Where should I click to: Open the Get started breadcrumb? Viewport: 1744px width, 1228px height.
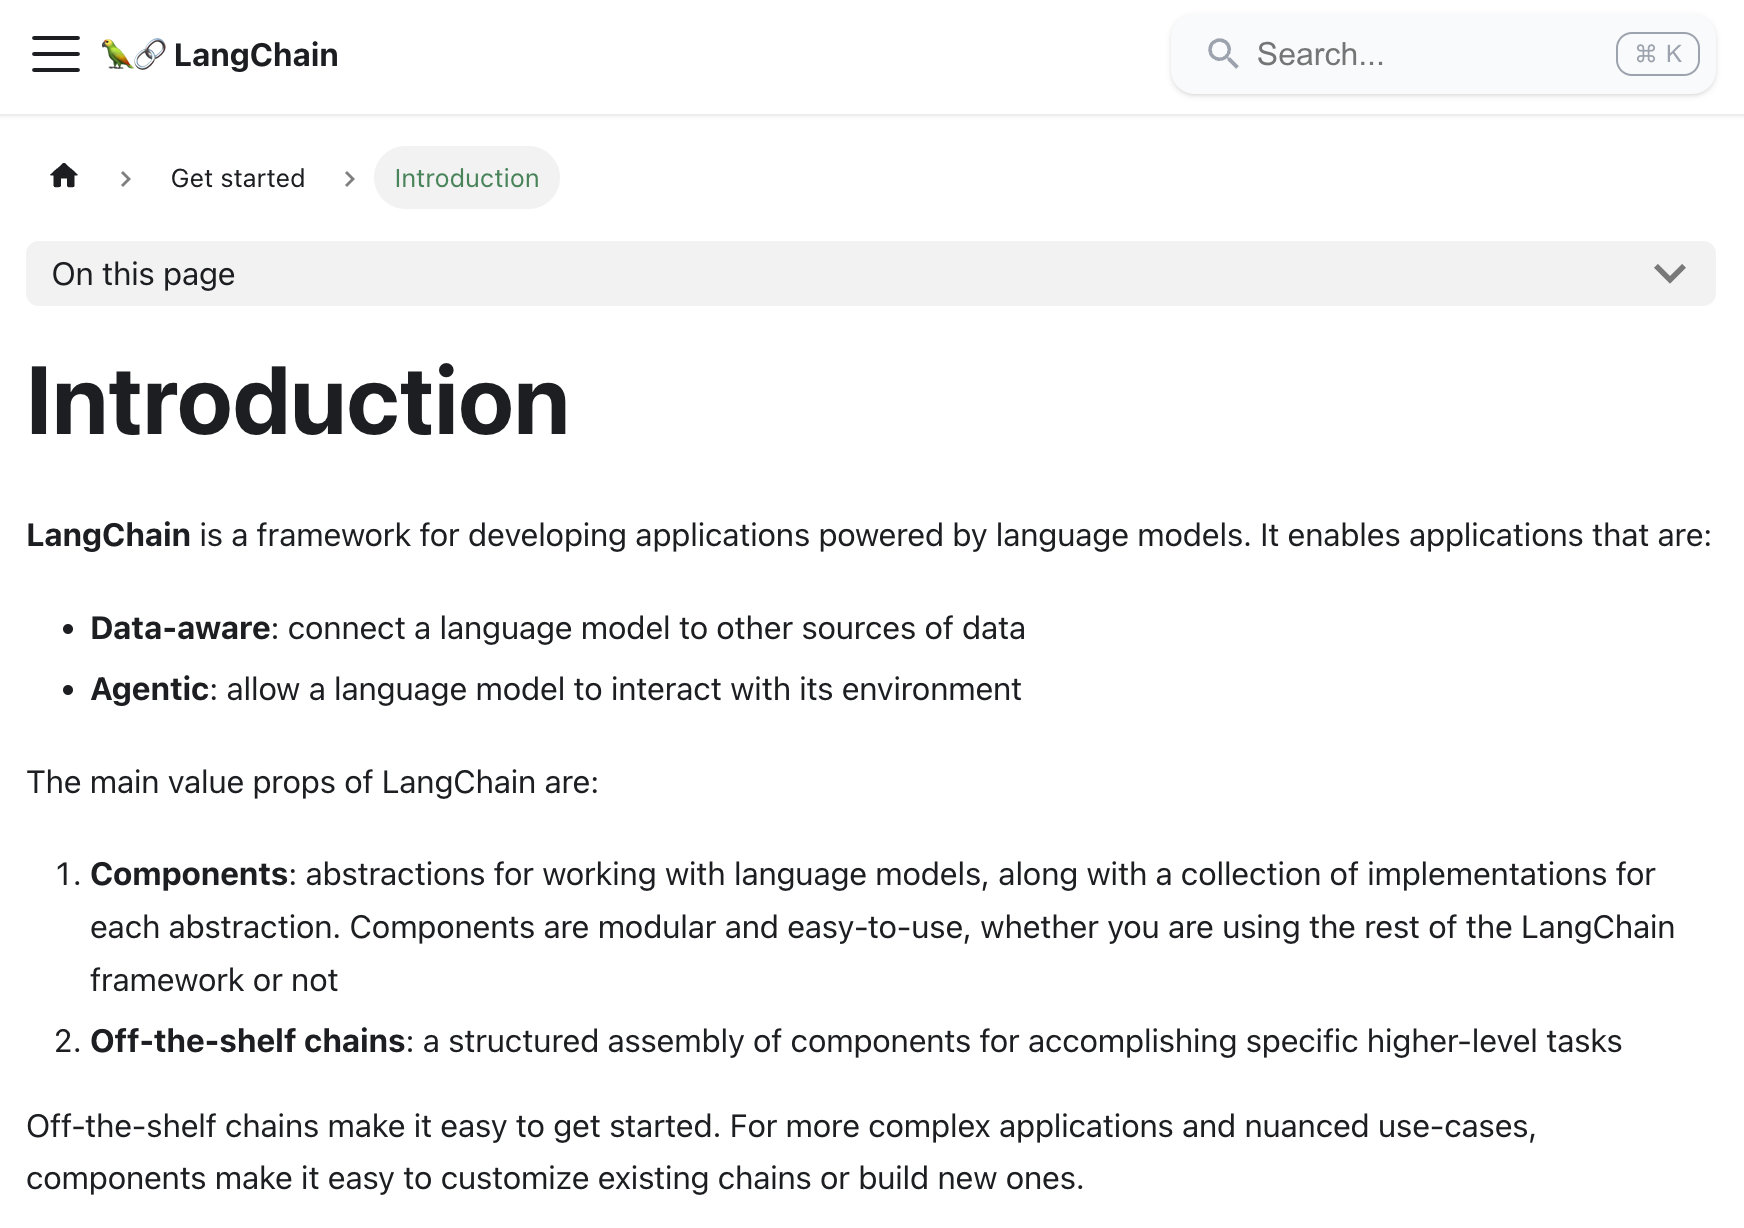coord(238,178)
